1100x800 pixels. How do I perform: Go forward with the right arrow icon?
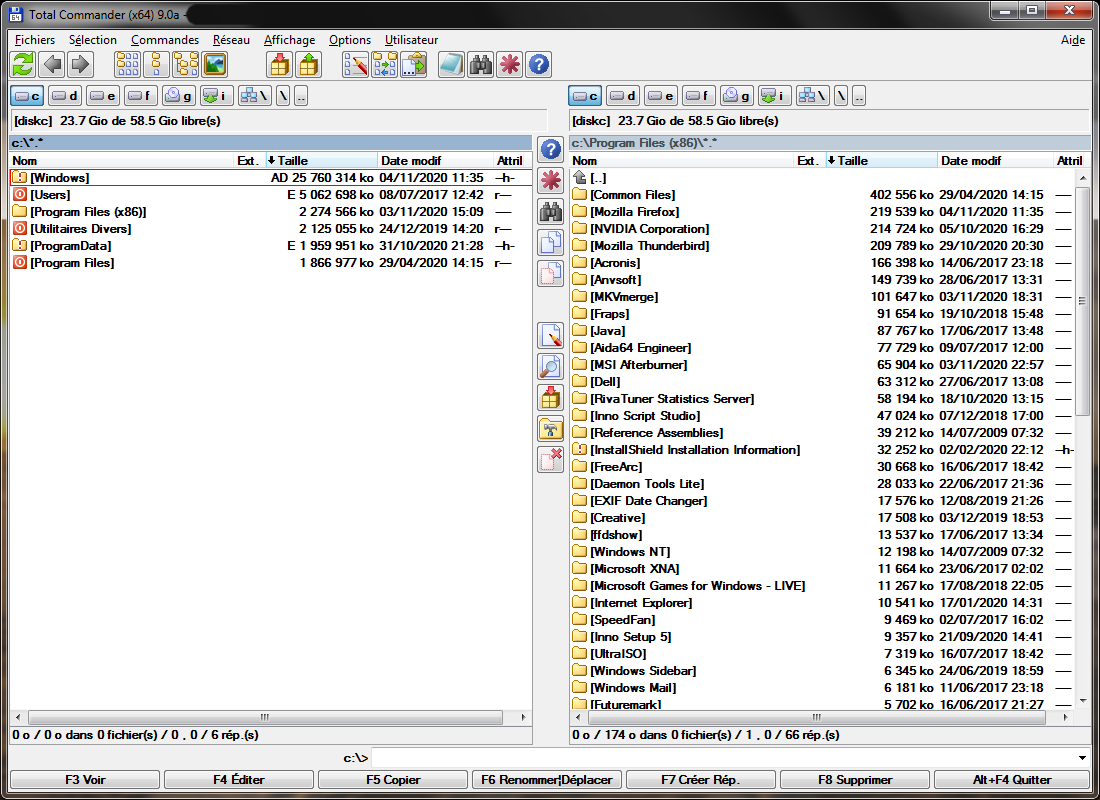coord(81,65)
